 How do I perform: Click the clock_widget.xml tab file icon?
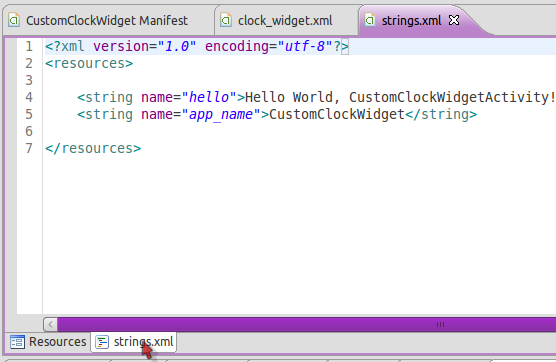pos(226,20)
